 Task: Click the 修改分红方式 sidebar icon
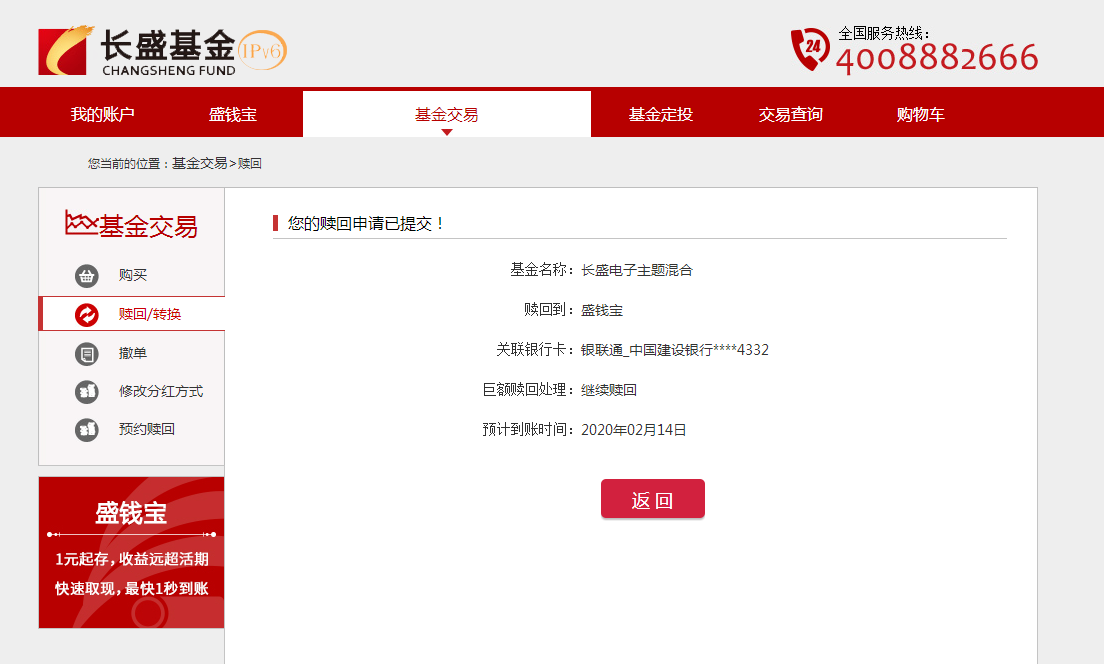click(x=87, y=391)
